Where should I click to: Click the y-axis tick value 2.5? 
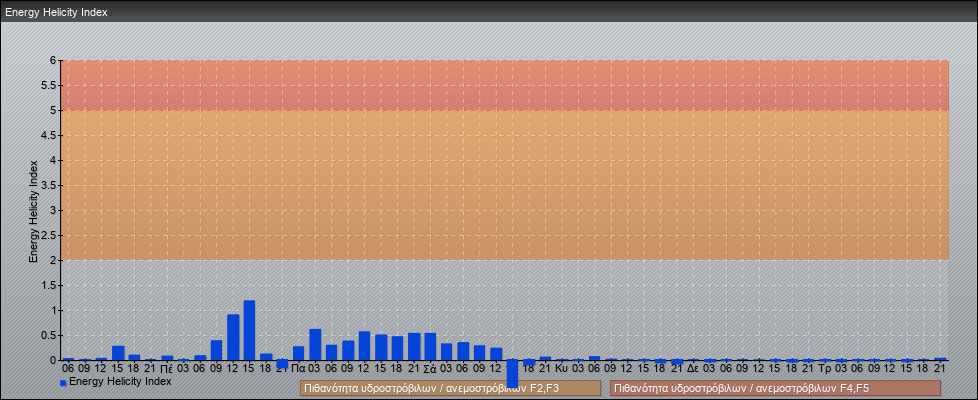point(49,235)
